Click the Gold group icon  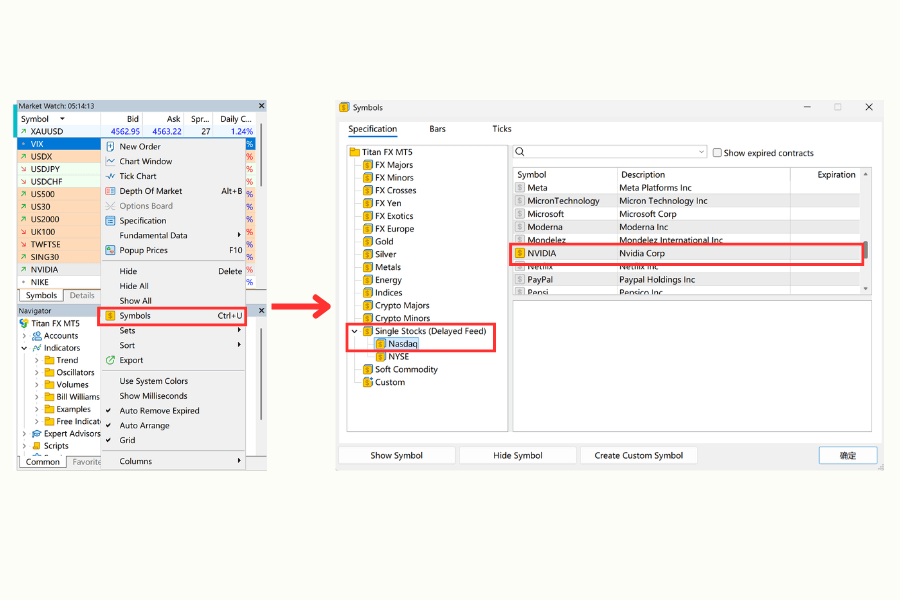368,241
